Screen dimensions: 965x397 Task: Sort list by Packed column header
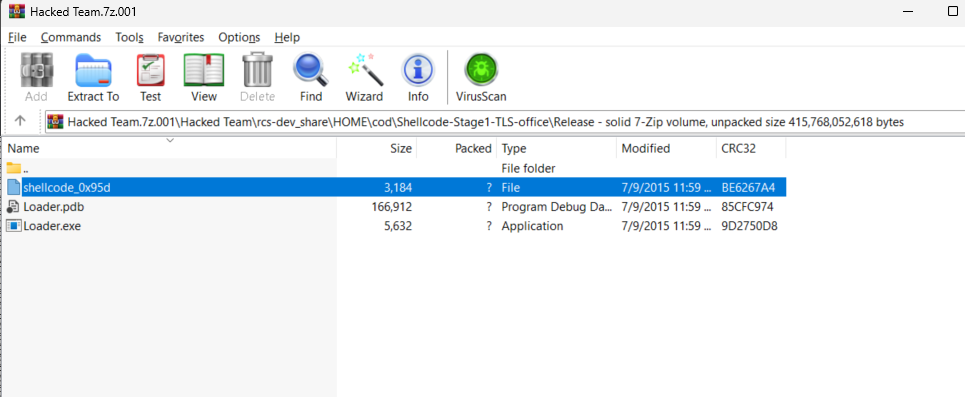[x=457, y=148]
